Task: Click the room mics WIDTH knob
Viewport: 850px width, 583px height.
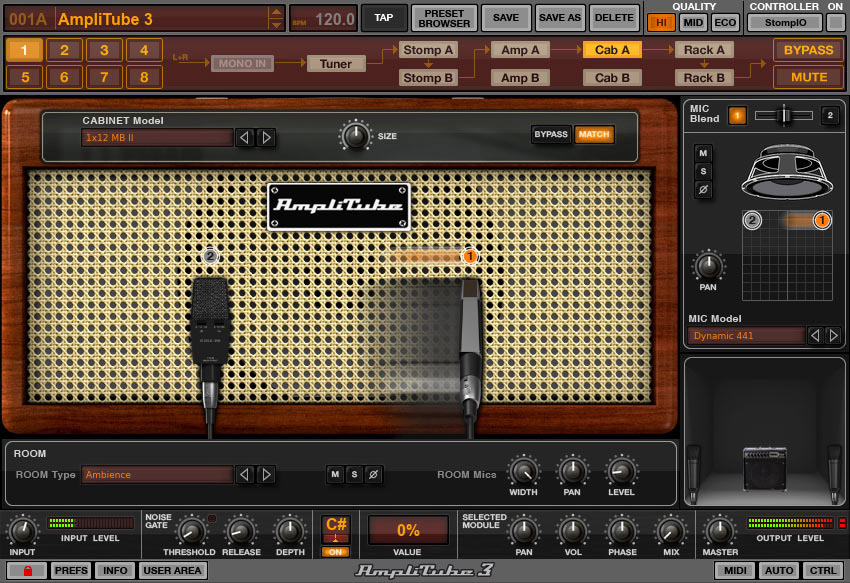Action: 523,471
